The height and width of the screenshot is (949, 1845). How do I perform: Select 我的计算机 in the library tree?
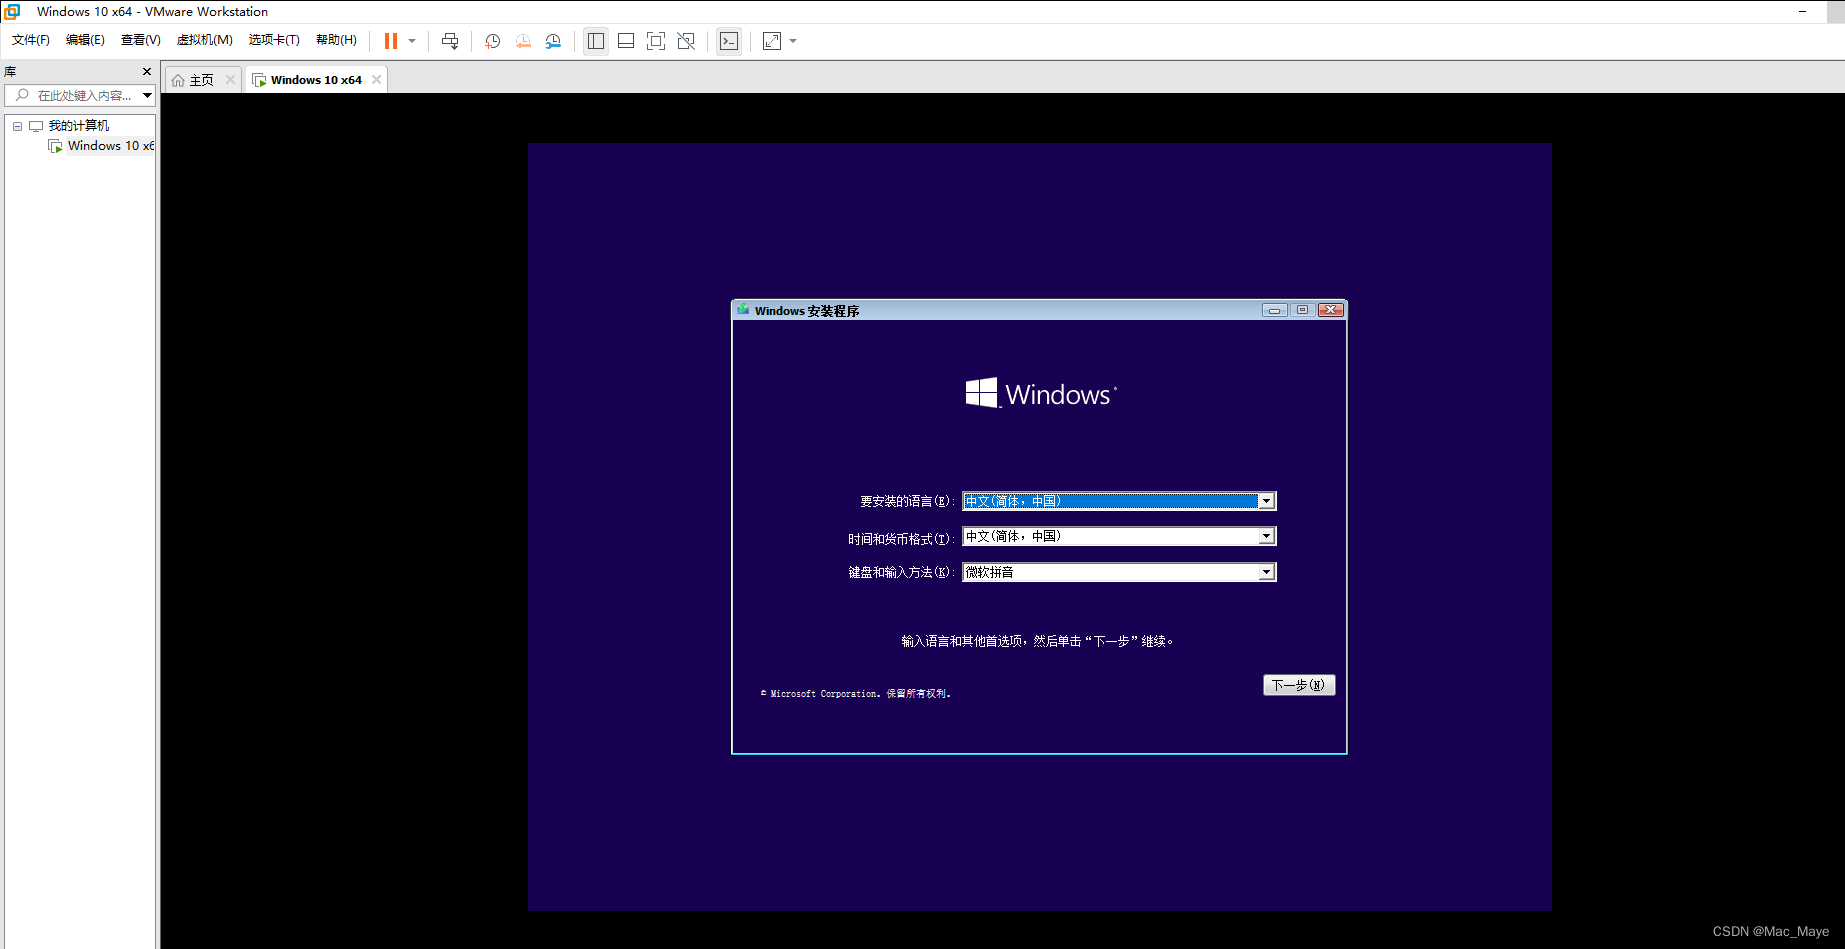click(x=79, y=126)
